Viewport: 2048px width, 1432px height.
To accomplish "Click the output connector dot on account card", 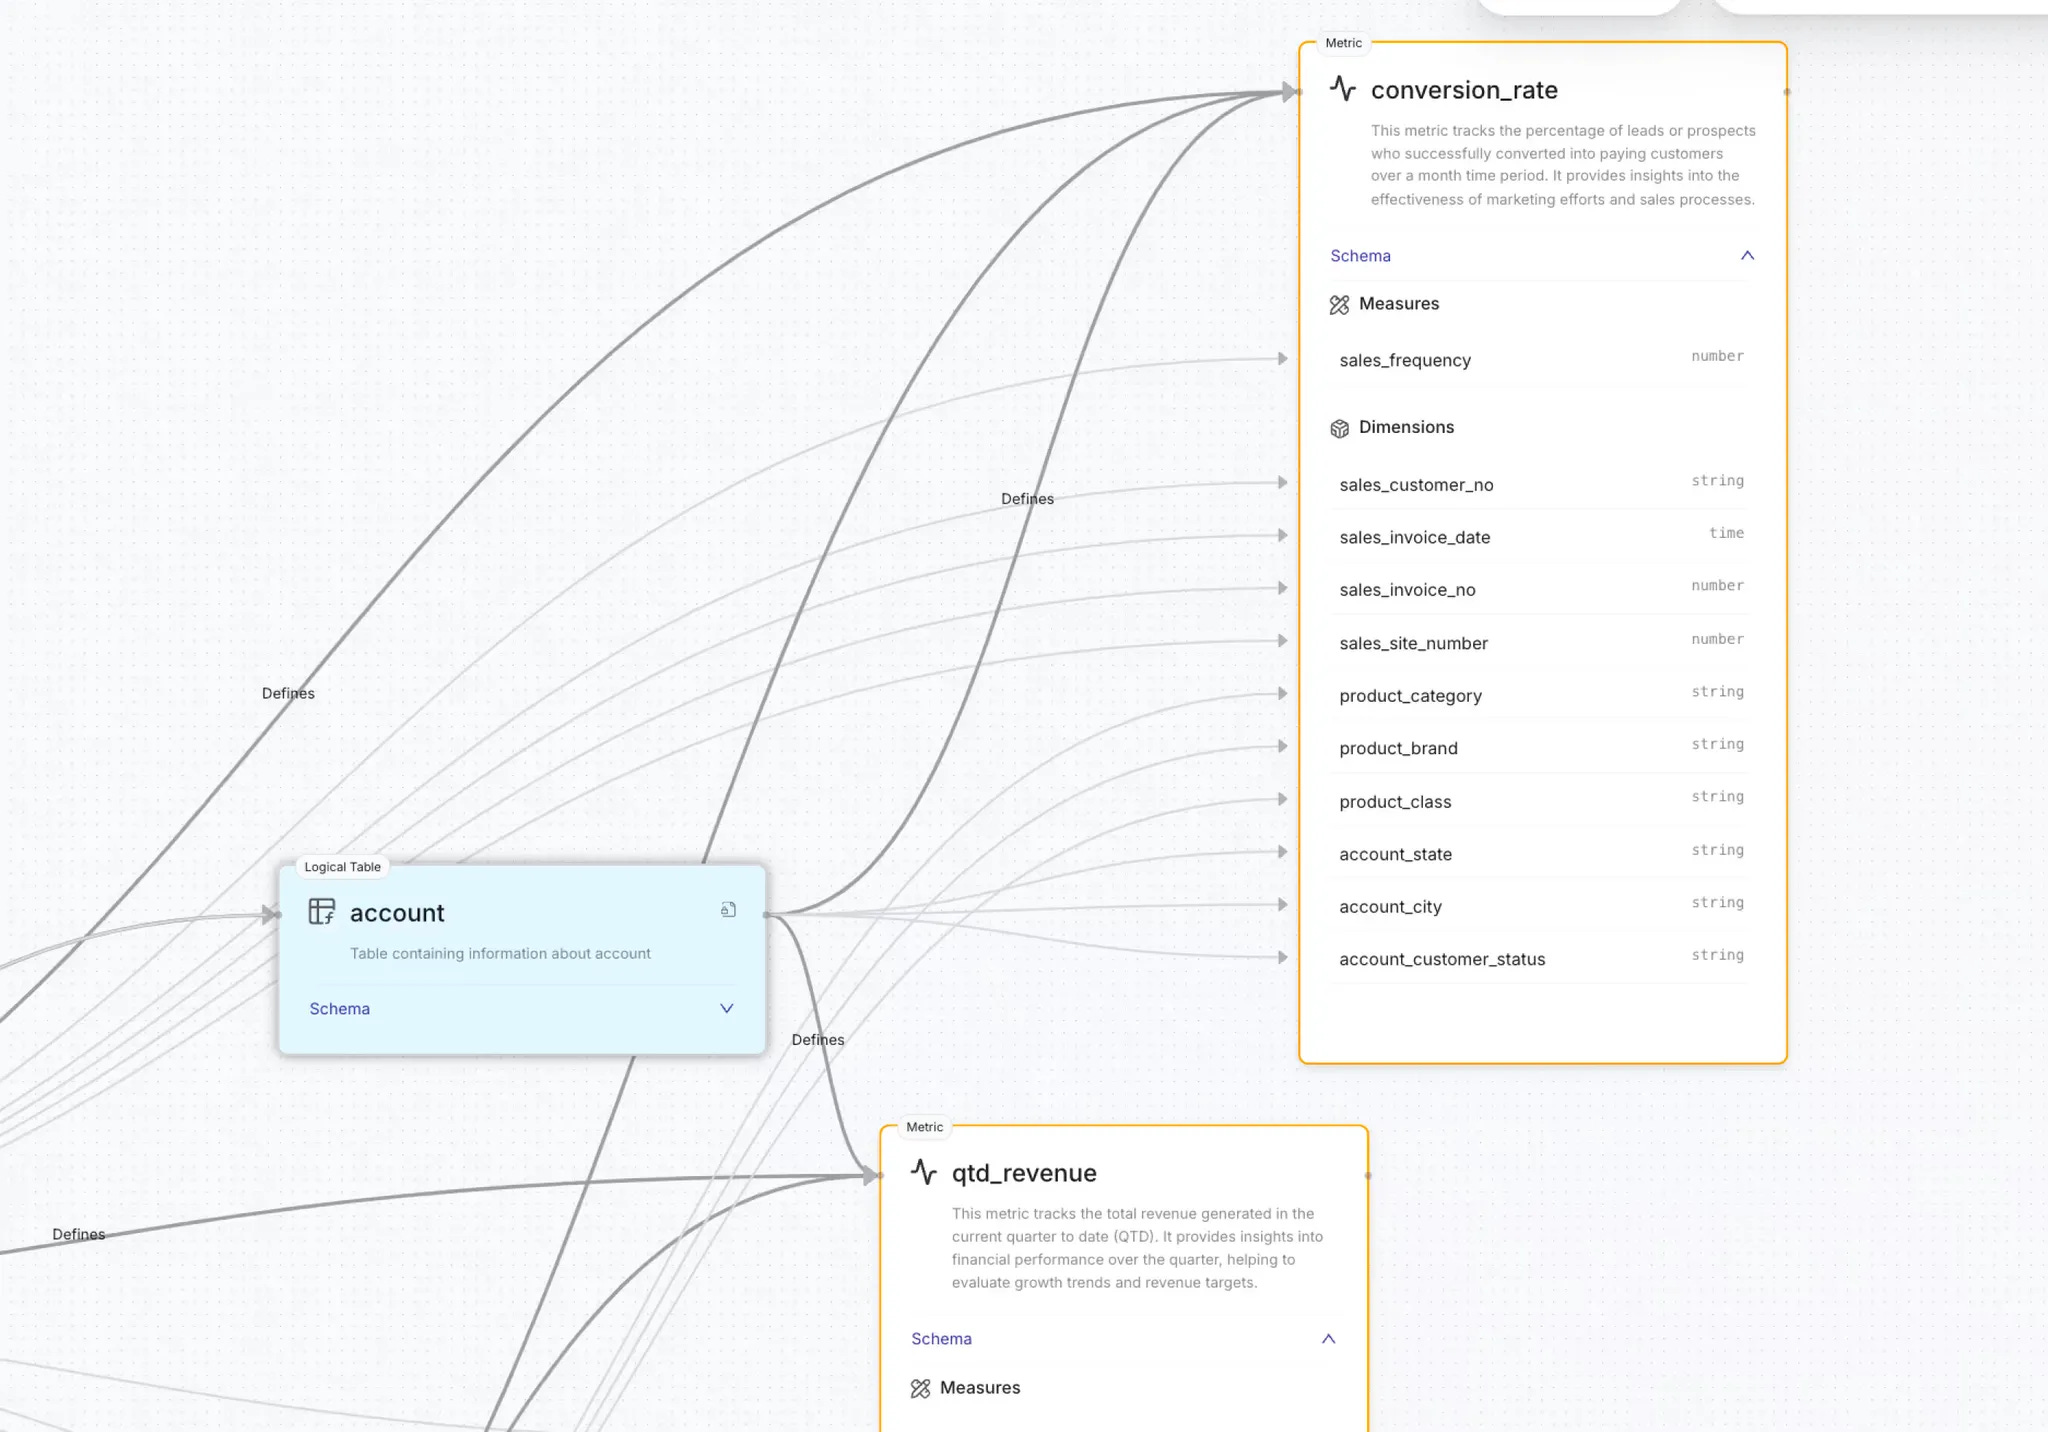I will tap(766, 915).
